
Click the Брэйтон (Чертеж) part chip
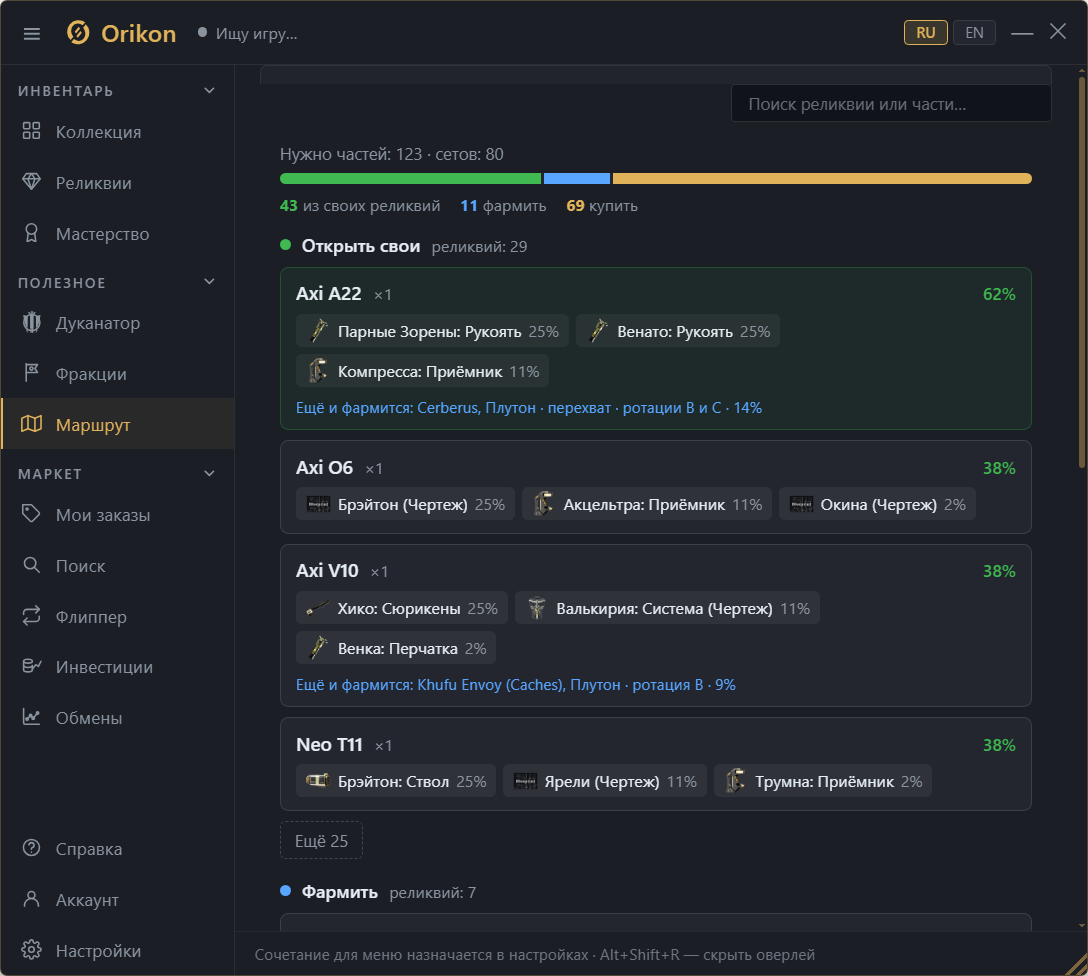pos(405,504)
